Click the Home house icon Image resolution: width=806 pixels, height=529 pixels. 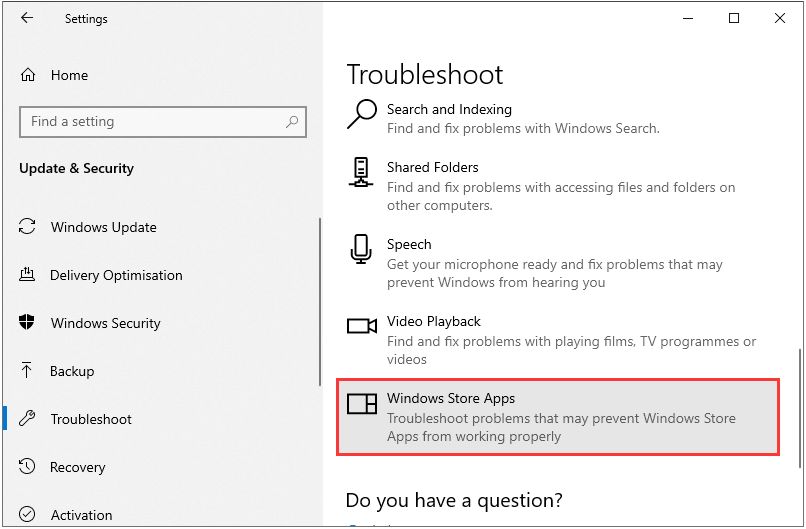click(28, 75)
